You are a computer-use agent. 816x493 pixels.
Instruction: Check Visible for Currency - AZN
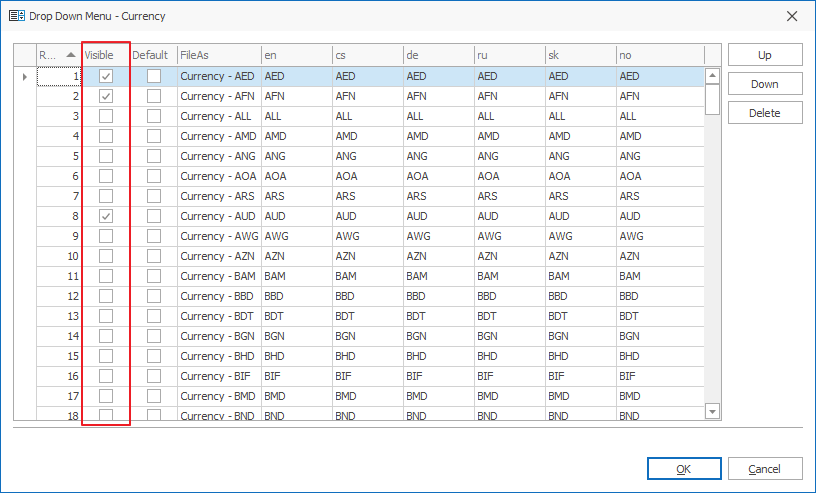tap(106, 256)
